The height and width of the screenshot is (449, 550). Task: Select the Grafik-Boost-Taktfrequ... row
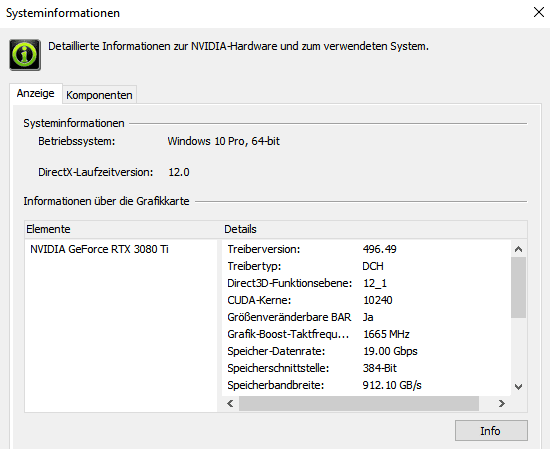367,334
